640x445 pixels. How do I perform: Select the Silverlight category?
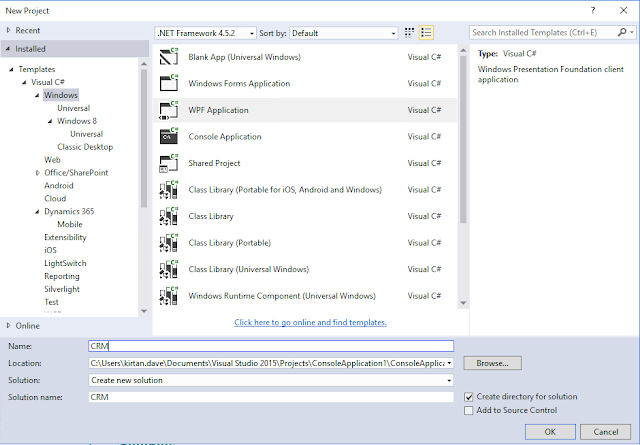tap(62, 289)
